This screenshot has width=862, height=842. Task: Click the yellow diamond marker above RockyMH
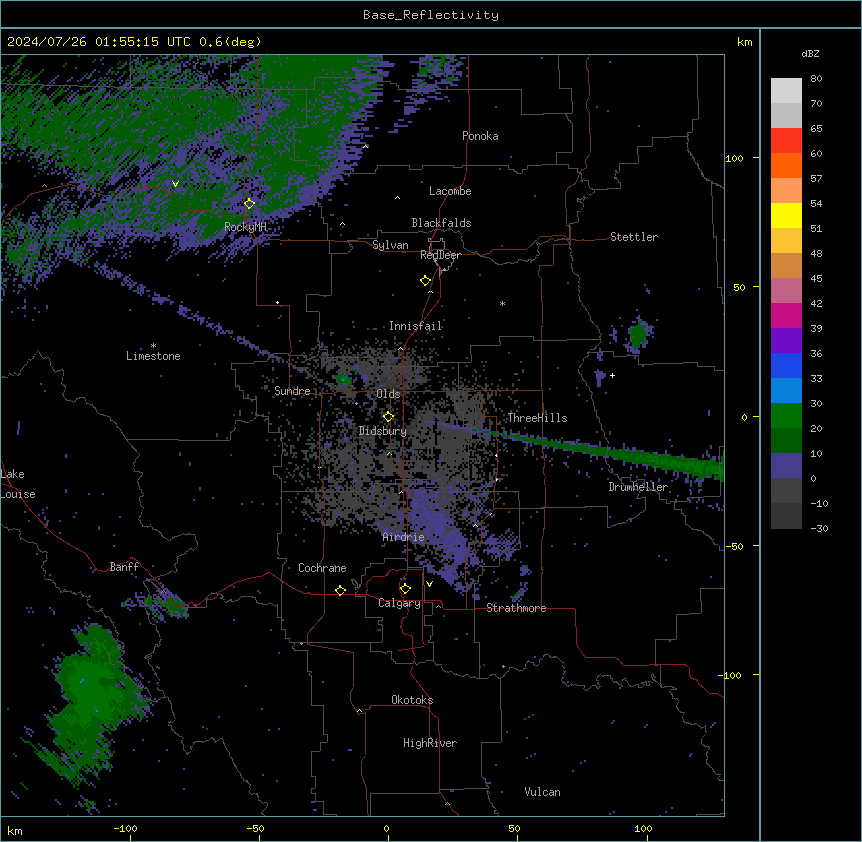[249, 203]
